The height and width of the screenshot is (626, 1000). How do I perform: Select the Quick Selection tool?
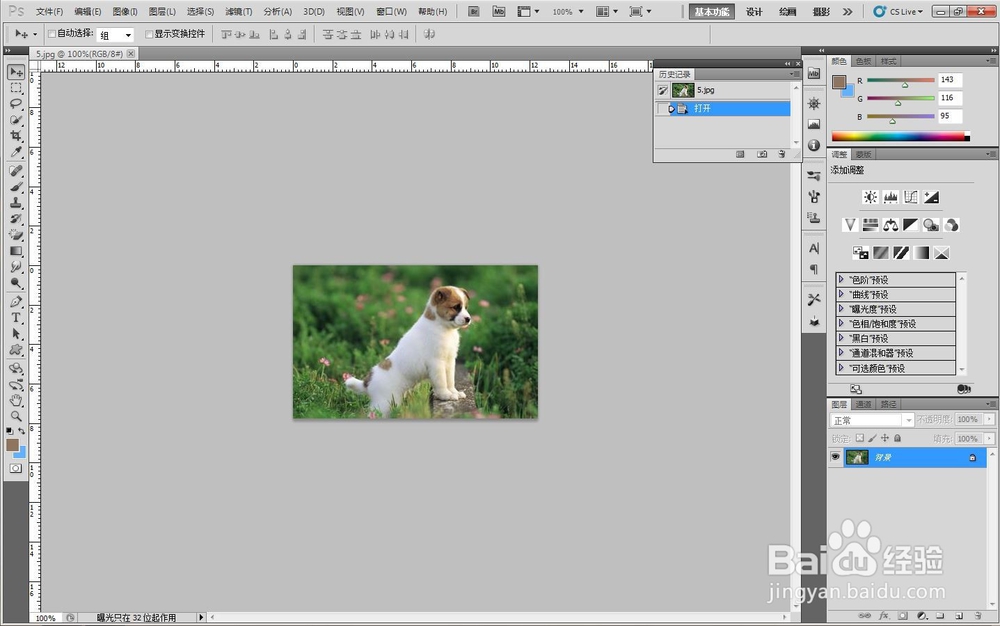(16, 119)
